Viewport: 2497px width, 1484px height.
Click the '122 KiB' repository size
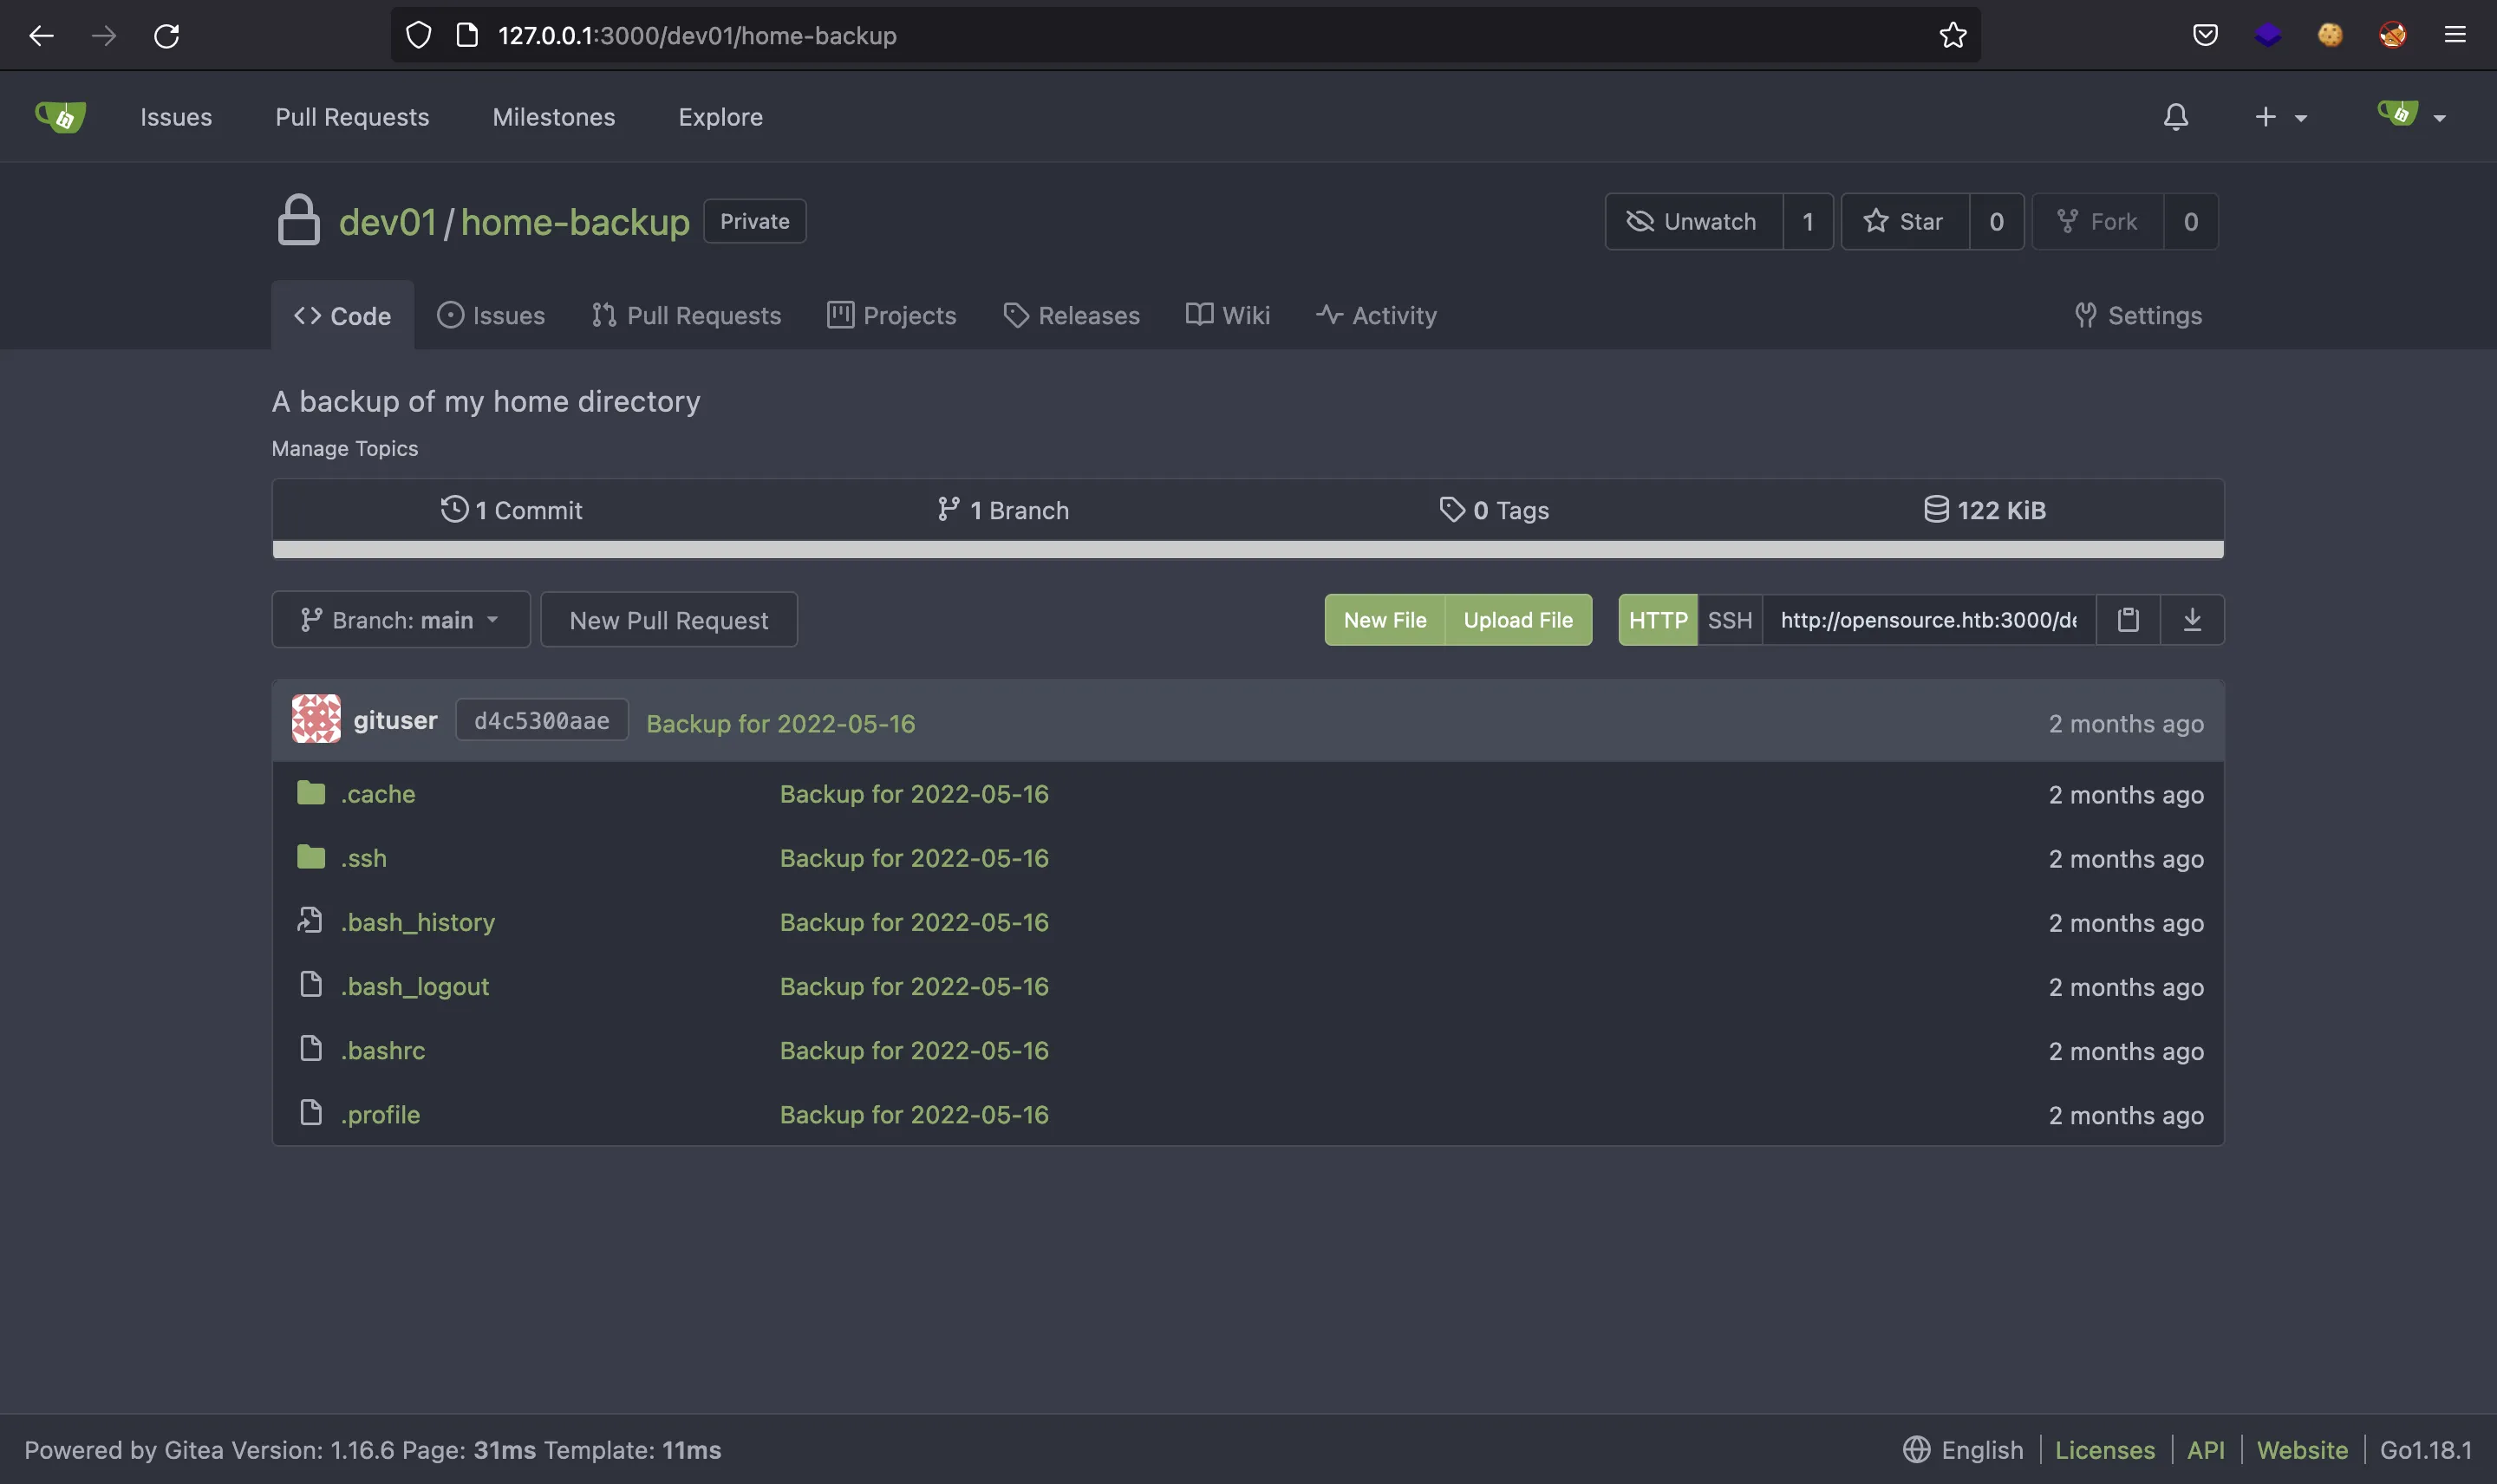point(1985,510)
